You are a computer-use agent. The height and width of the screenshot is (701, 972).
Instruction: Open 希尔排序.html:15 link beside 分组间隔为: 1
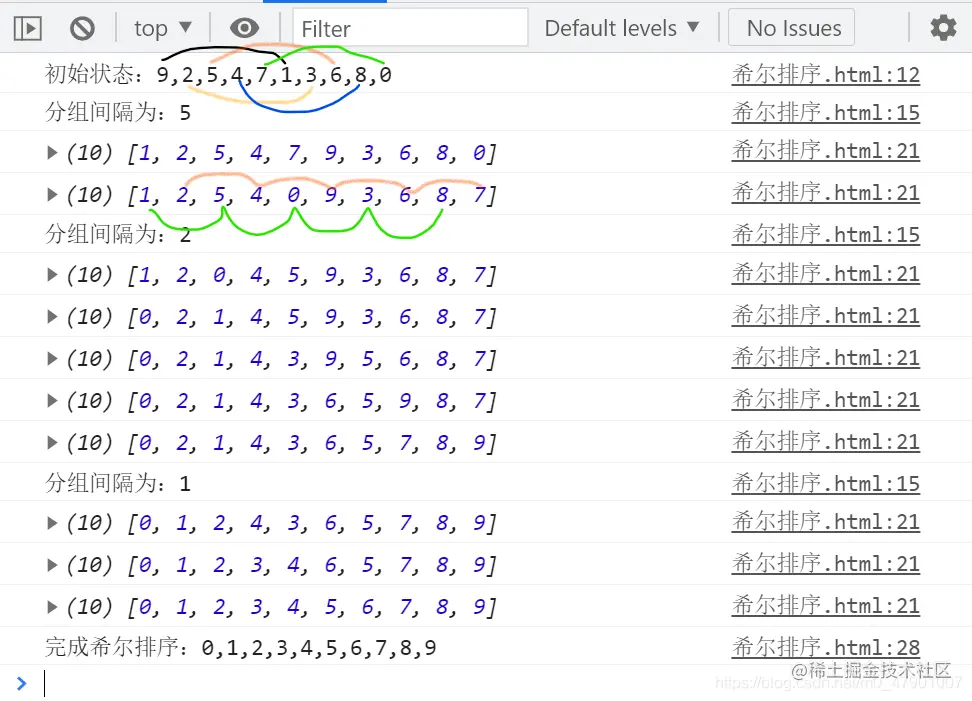(826, 483)
